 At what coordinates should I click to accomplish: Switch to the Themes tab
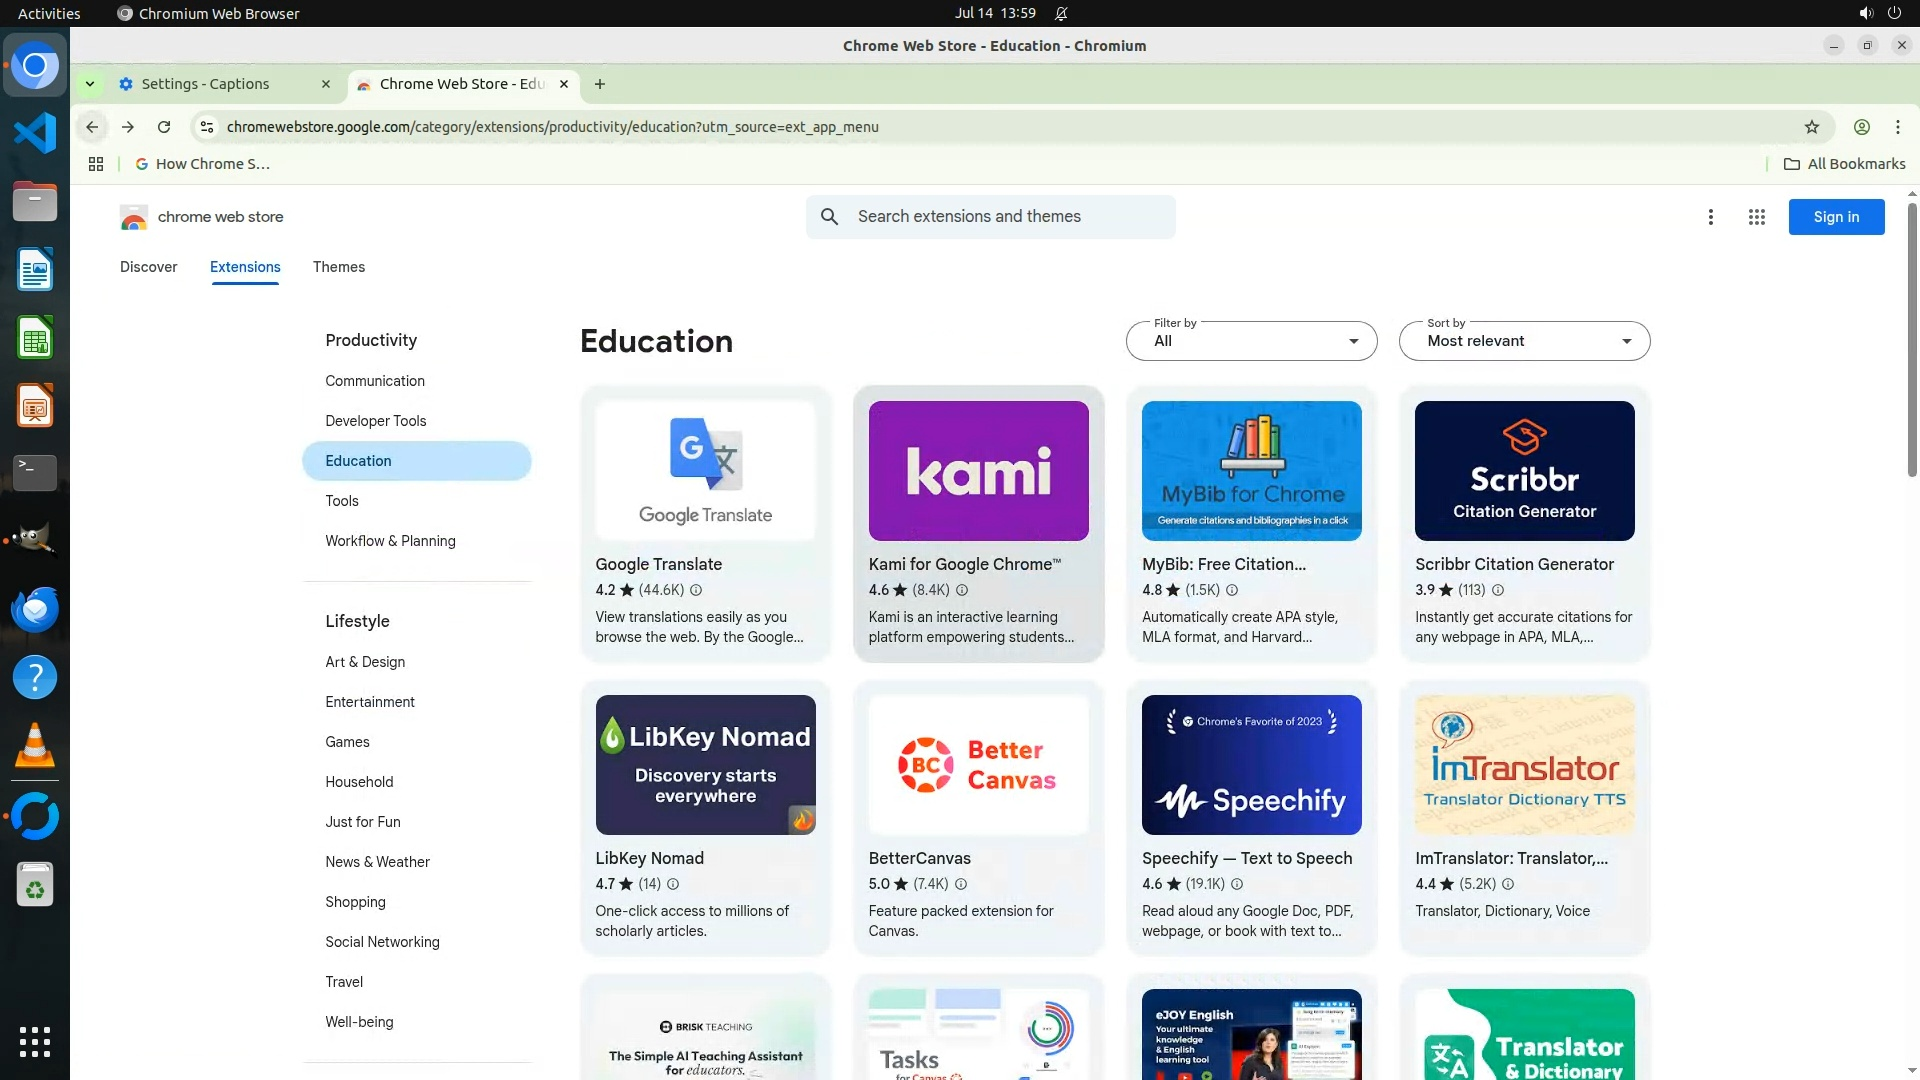pos(338,267)
